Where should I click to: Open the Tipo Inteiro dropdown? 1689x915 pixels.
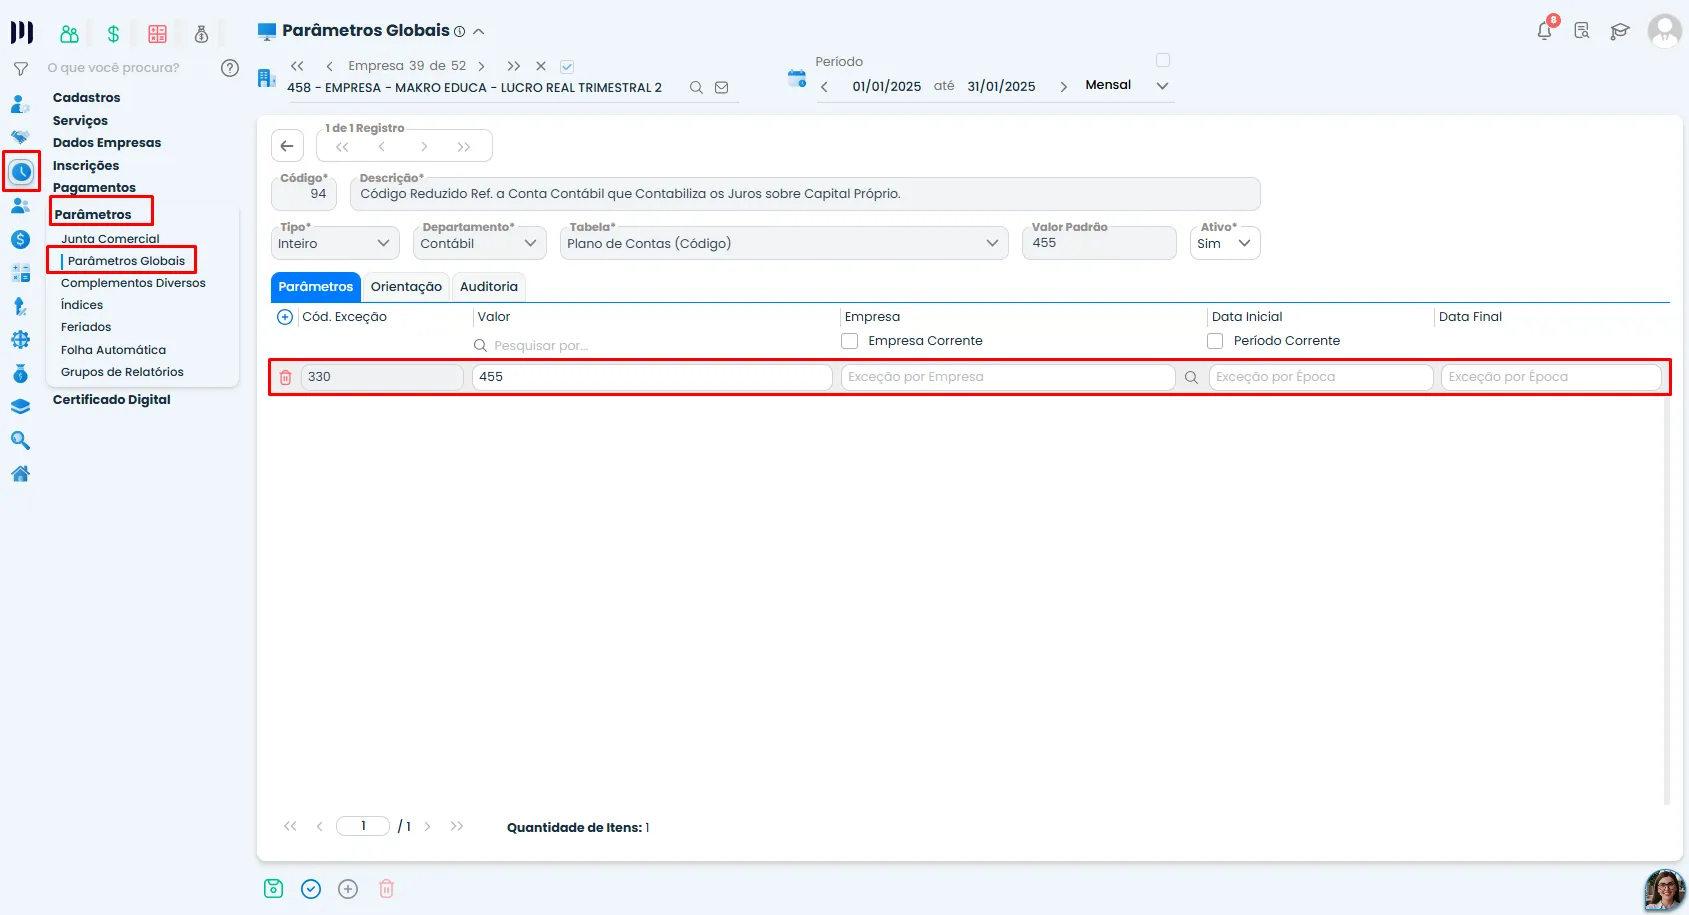coord(335,243)
